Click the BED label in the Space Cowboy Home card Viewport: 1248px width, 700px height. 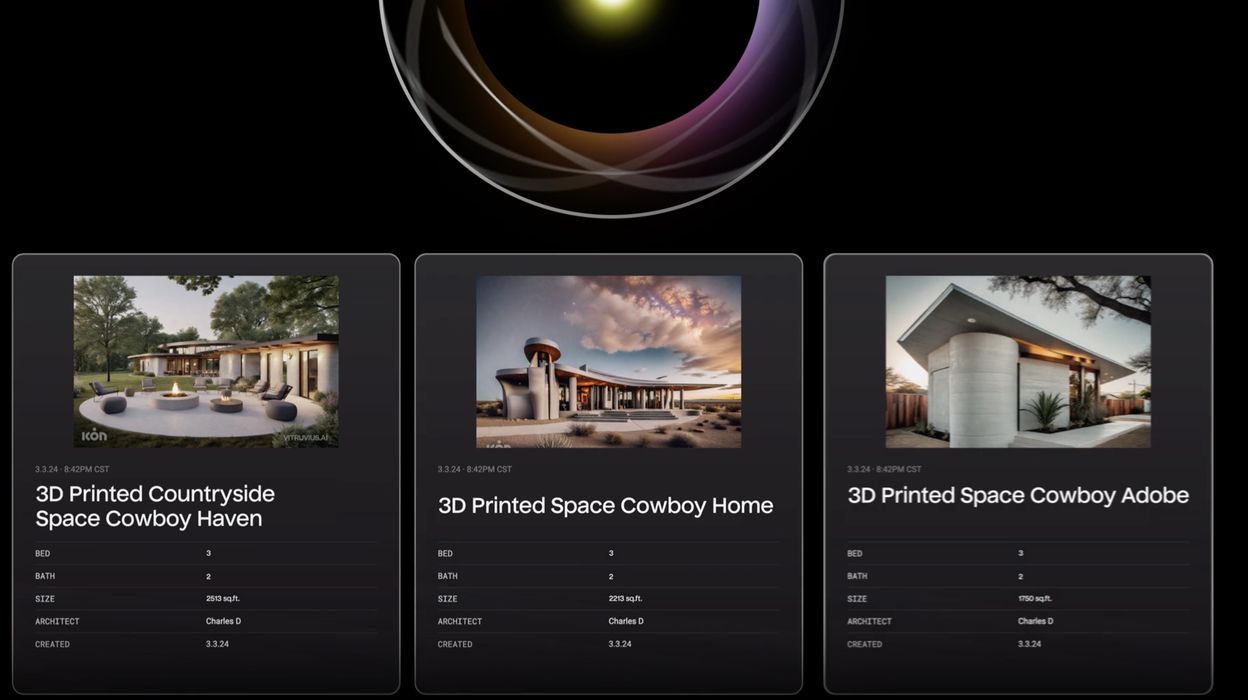[445, 553]
